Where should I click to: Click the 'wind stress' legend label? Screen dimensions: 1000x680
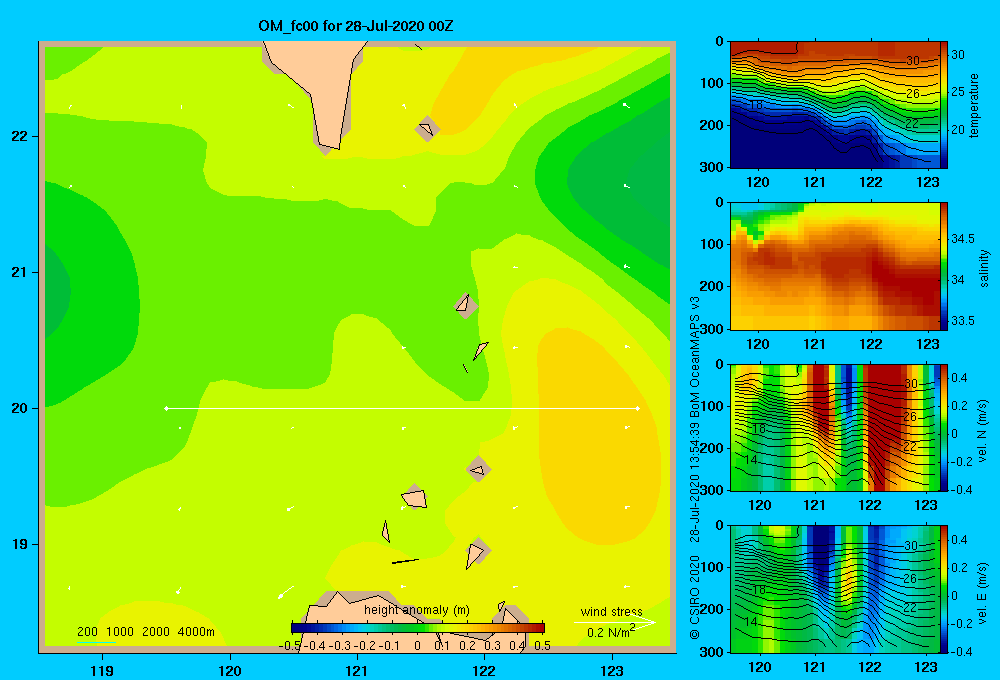[x=611, y=611]
